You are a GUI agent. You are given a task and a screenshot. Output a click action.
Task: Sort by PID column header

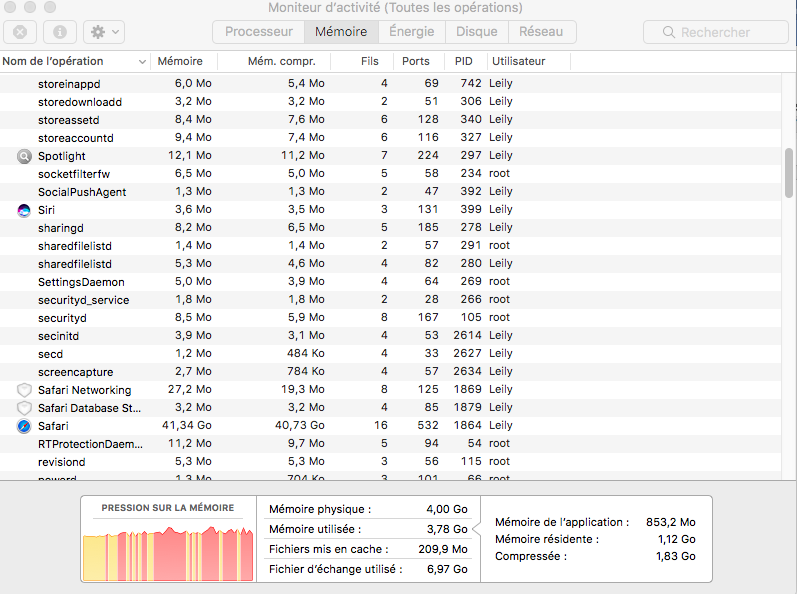(x=463, y=62)
